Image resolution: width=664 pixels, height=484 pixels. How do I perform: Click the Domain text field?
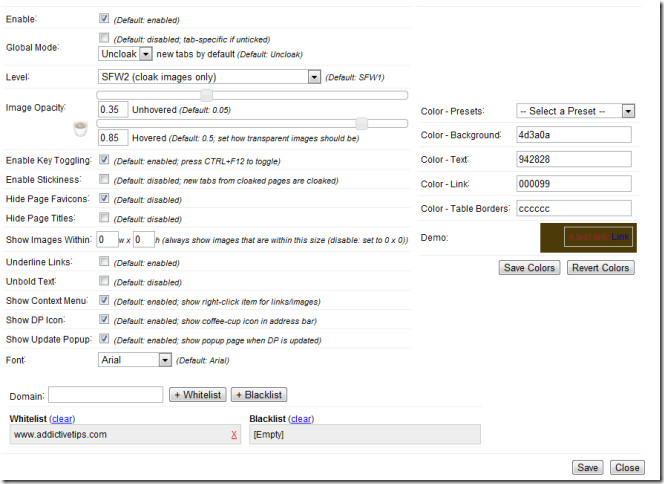[105, 395]
